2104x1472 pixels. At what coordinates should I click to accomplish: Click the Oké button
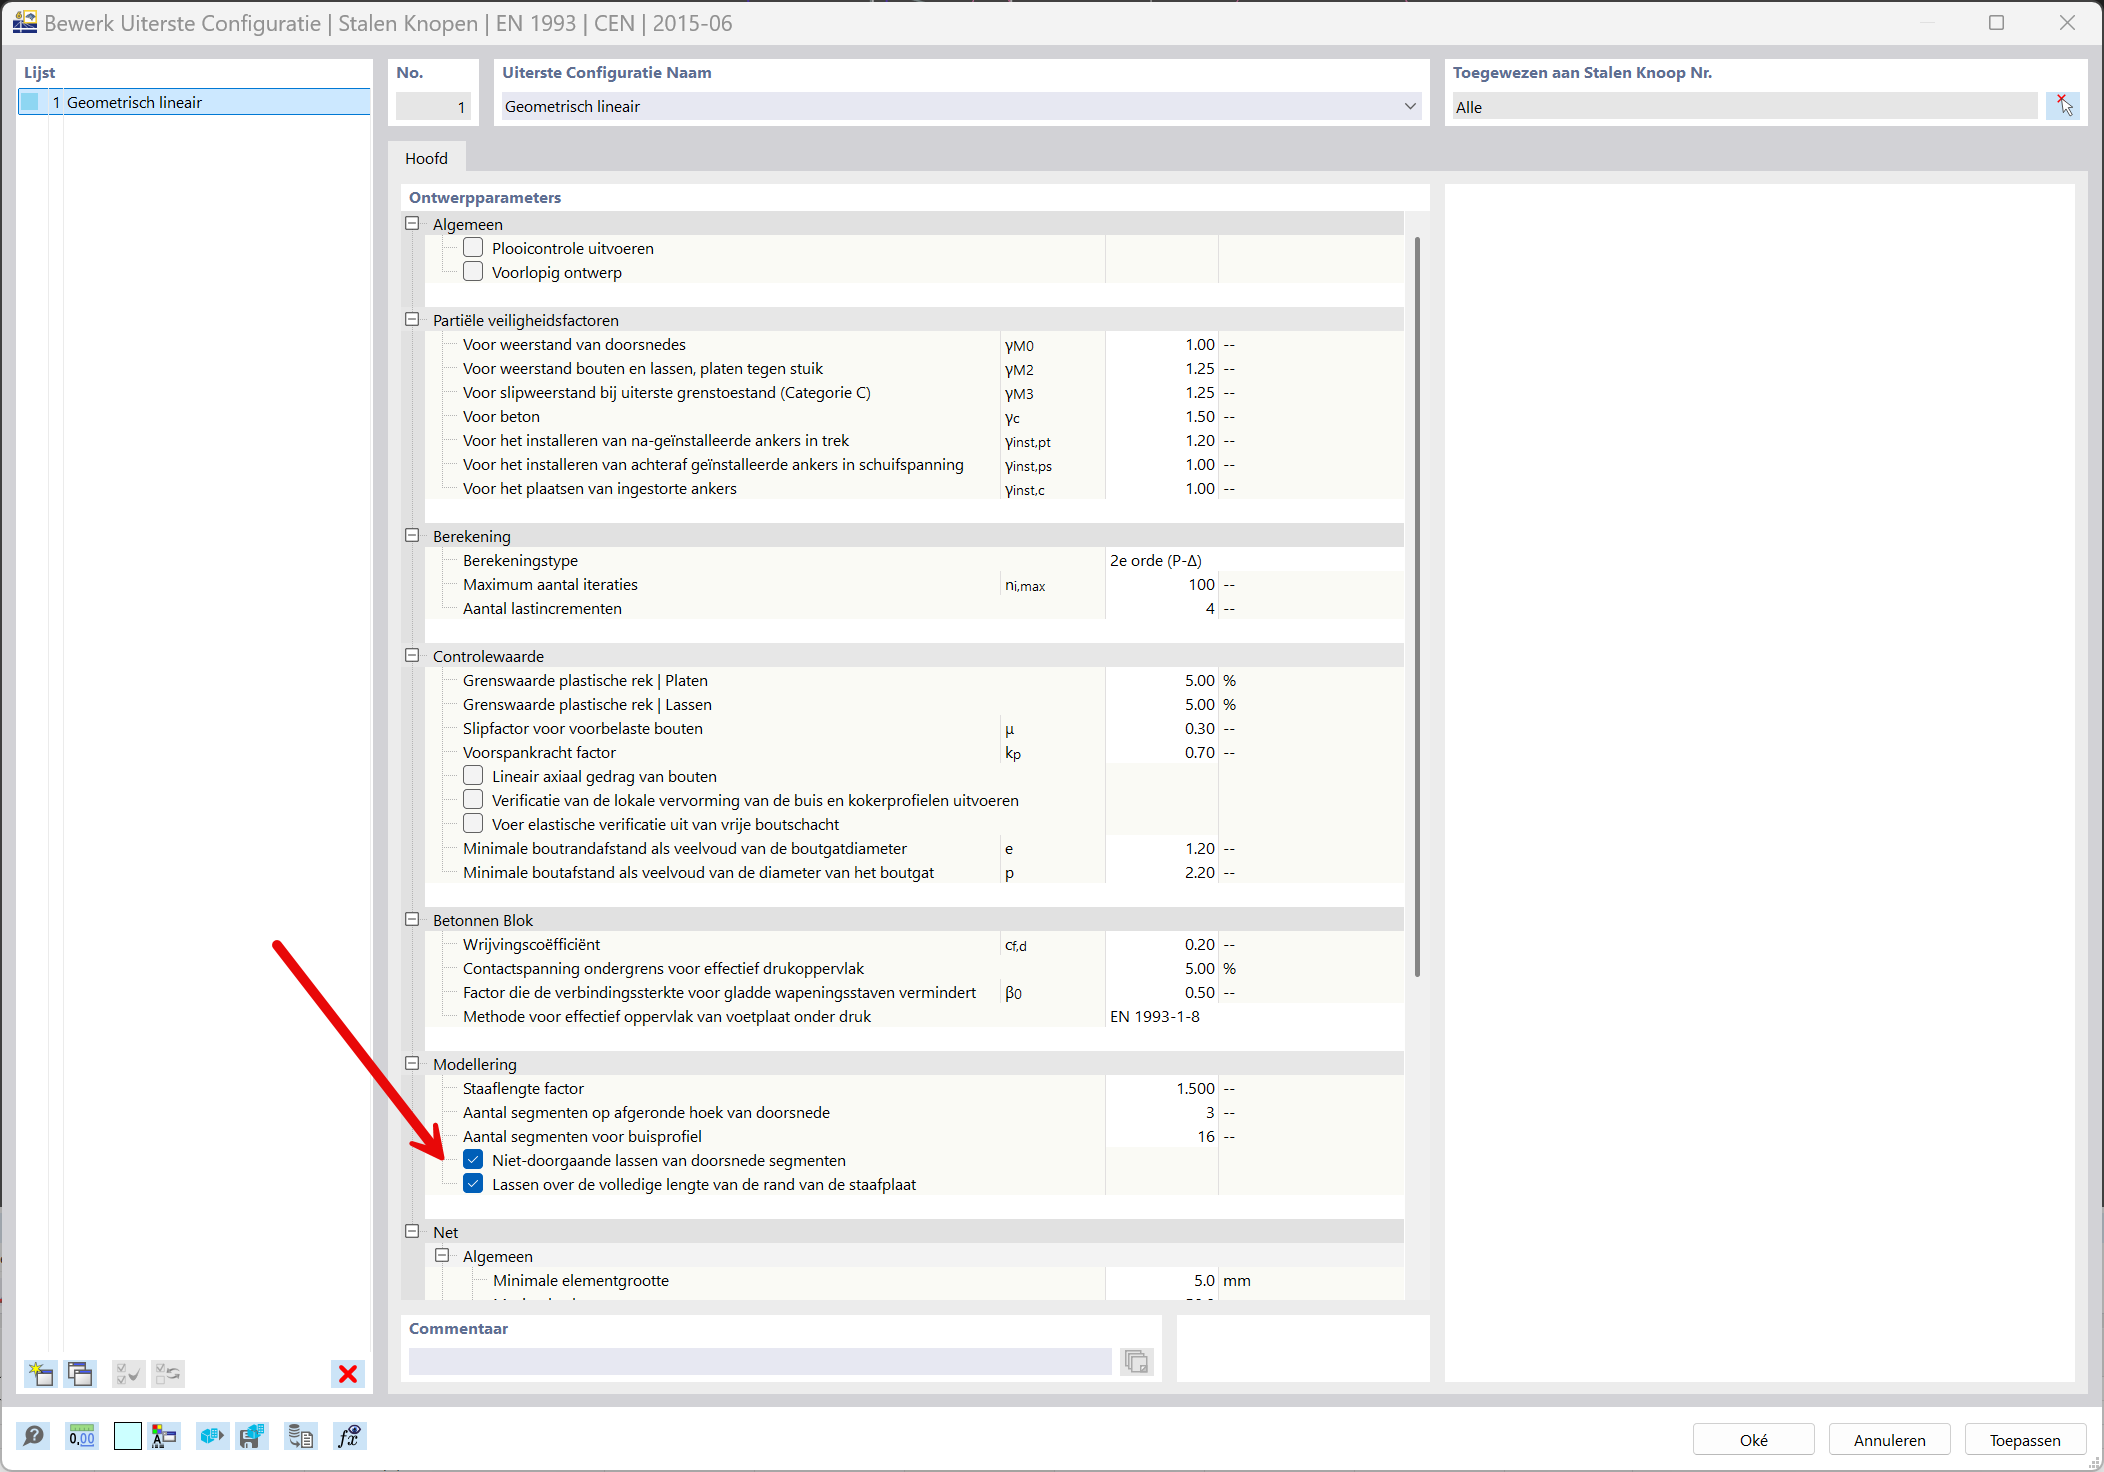point(1753,1440)
